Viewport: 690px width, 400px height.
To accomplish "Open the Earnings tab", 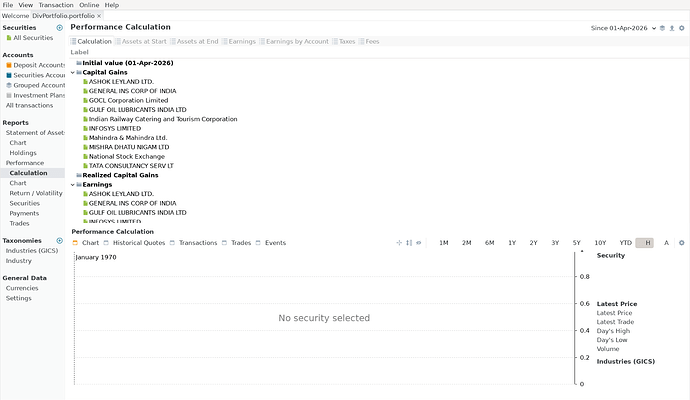I will coord(239,41).
